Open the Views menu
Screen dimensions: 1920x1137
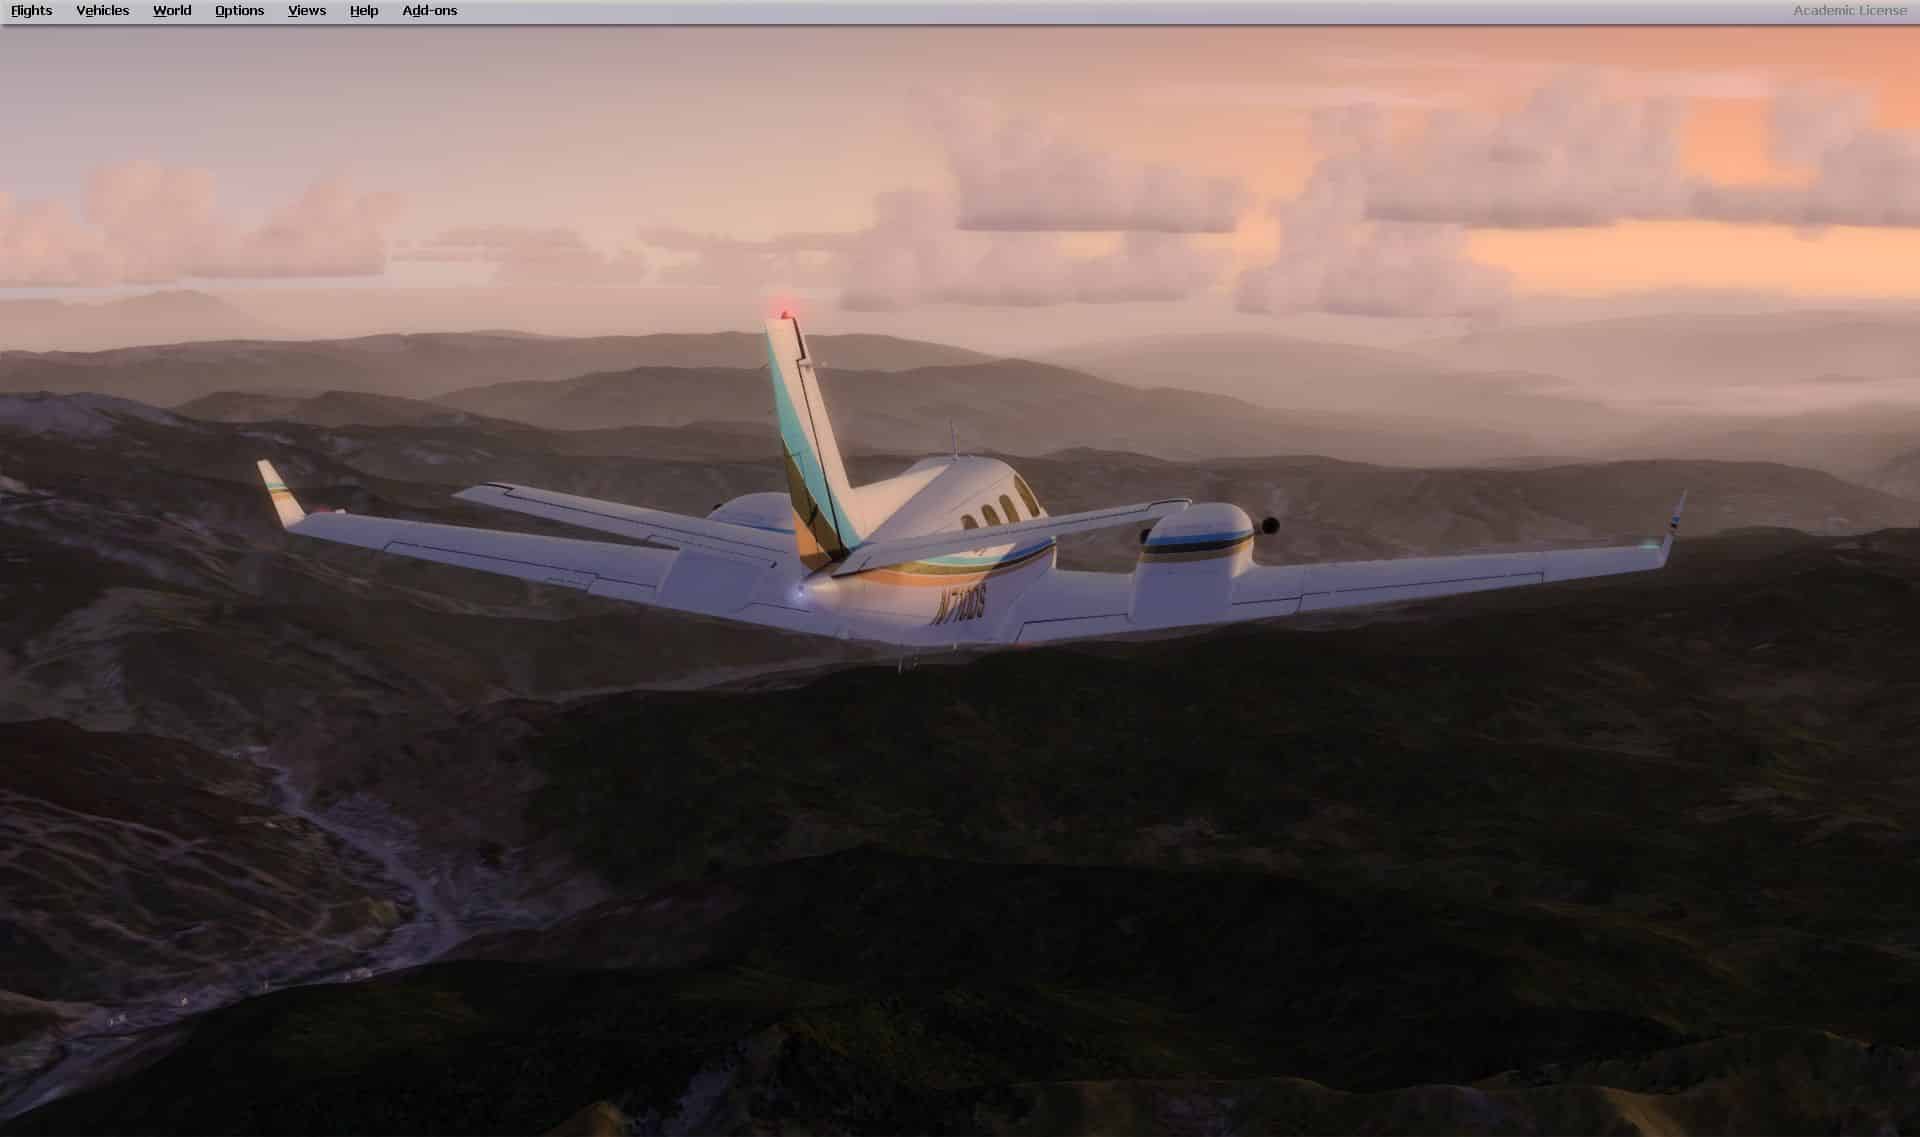(x=307, y=11)
